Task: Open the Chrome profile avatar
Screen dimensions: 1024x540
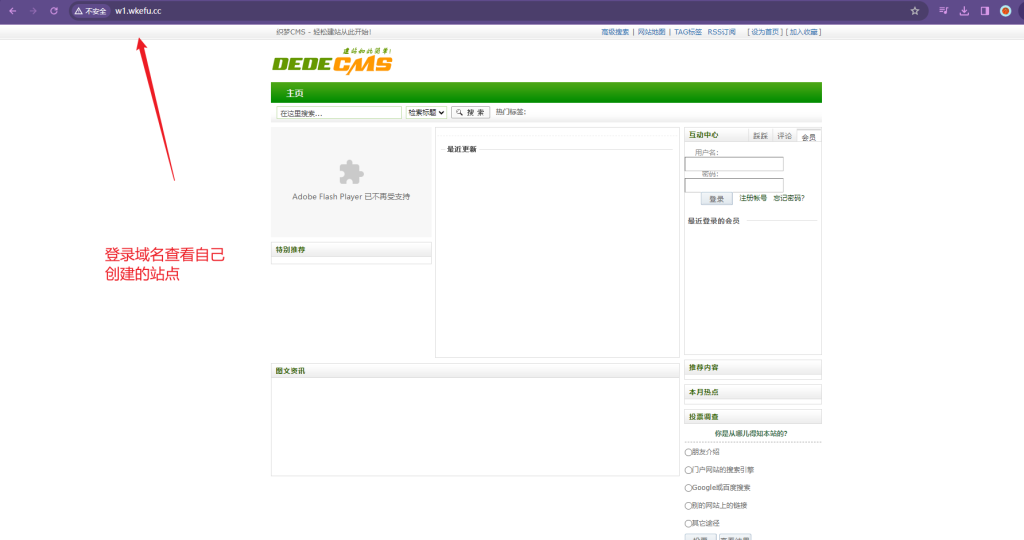Action: coord(1005,11)
